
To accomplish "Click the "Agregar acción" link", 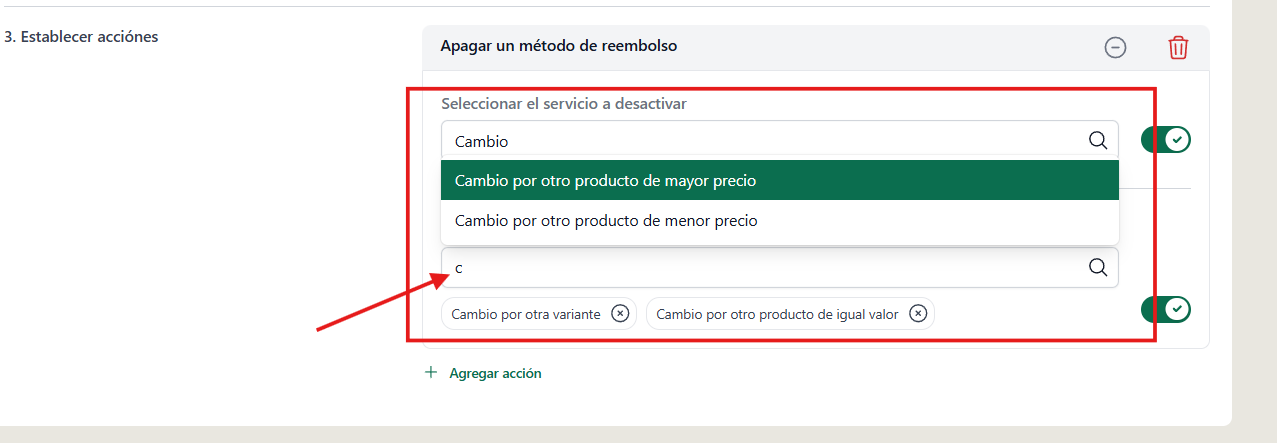I will 495,373.
